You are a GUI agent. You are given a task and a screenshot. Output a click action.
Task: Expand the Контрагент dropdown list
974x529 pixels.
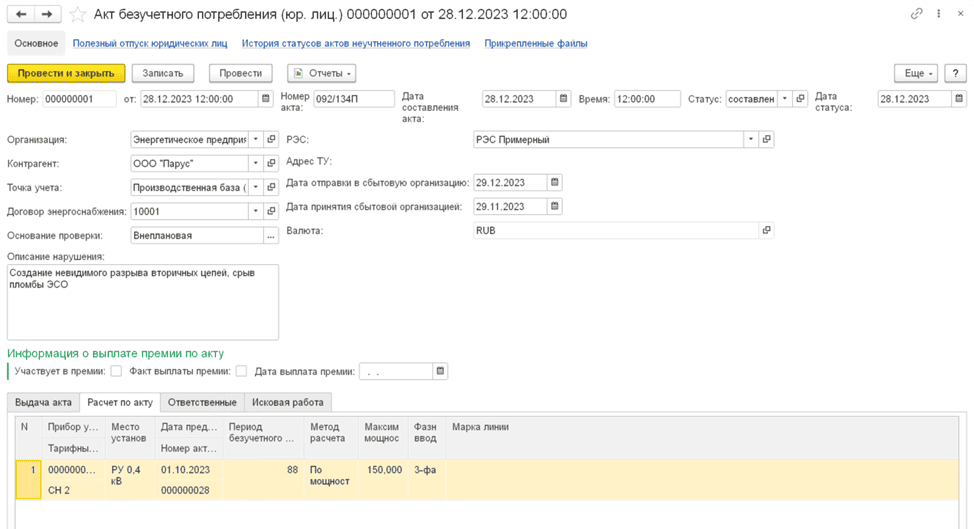pyautogui.click(x=255, y=163)
